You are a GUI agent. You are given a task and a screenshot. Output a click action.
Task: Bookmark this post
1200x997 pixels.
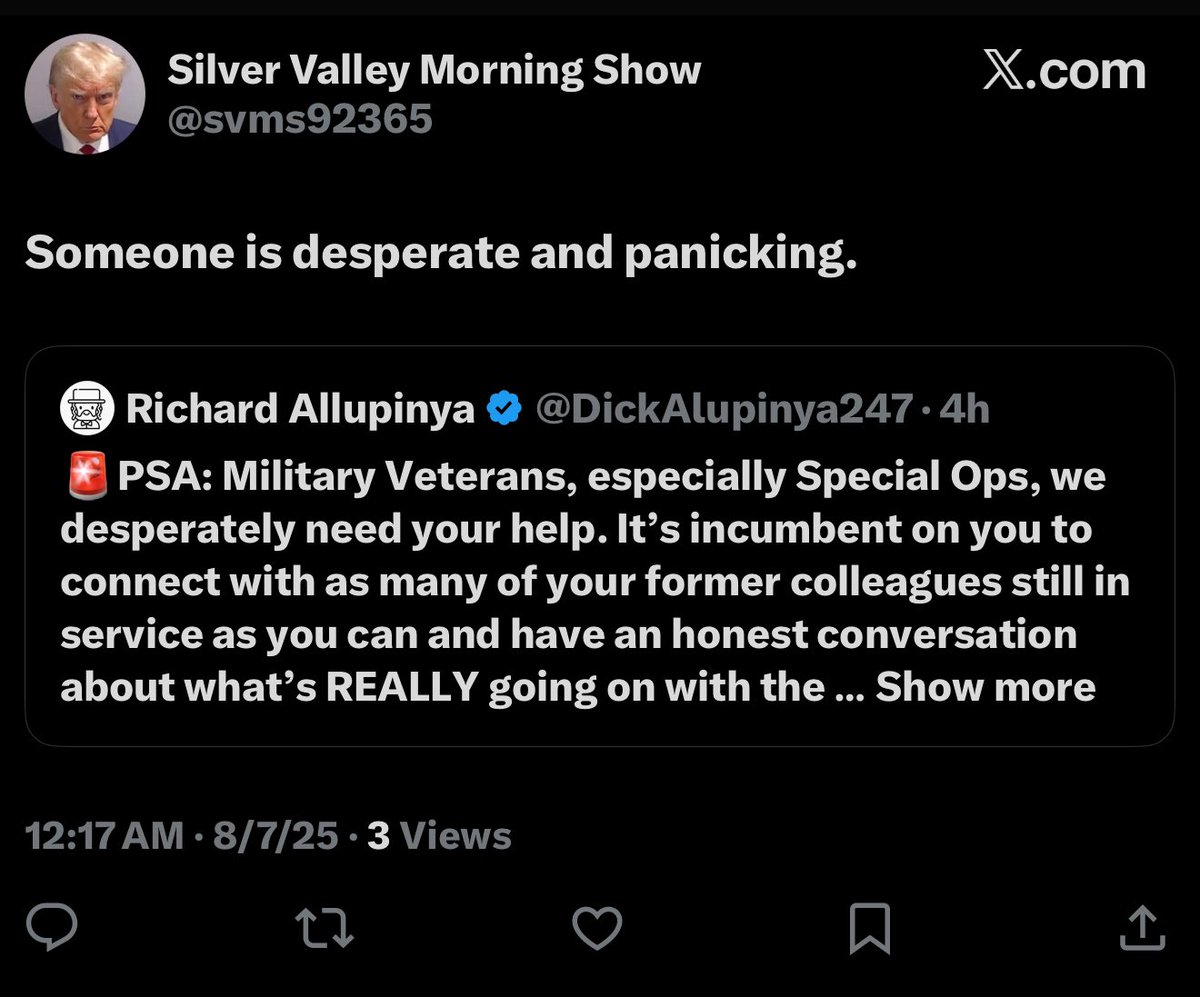(x=868, y=928)
